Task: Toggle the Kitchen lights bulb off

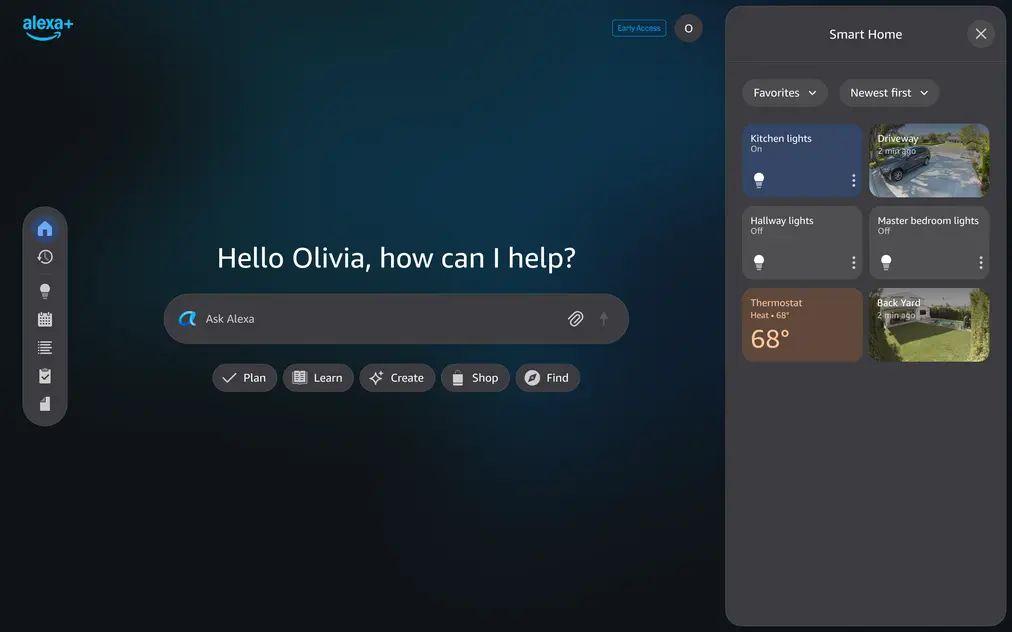Action: click(x=758, y=180)
